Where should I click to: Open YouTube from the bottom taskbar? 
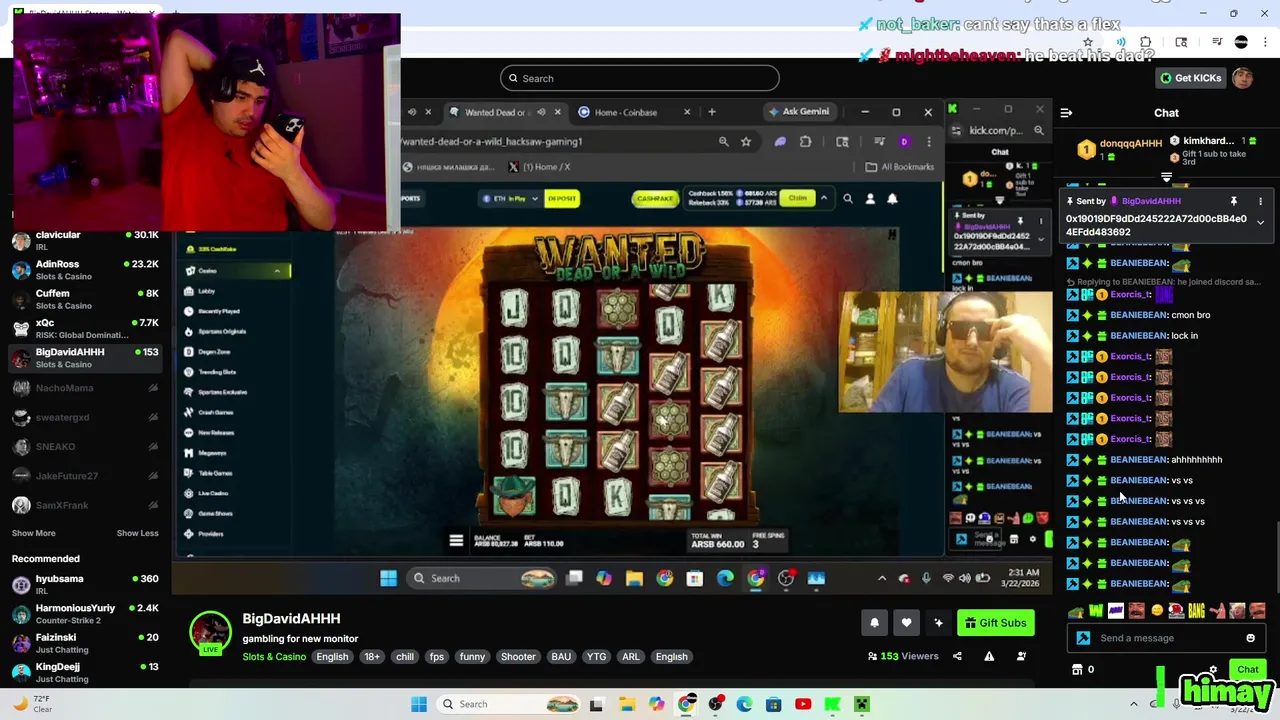[x=803, y=704]
